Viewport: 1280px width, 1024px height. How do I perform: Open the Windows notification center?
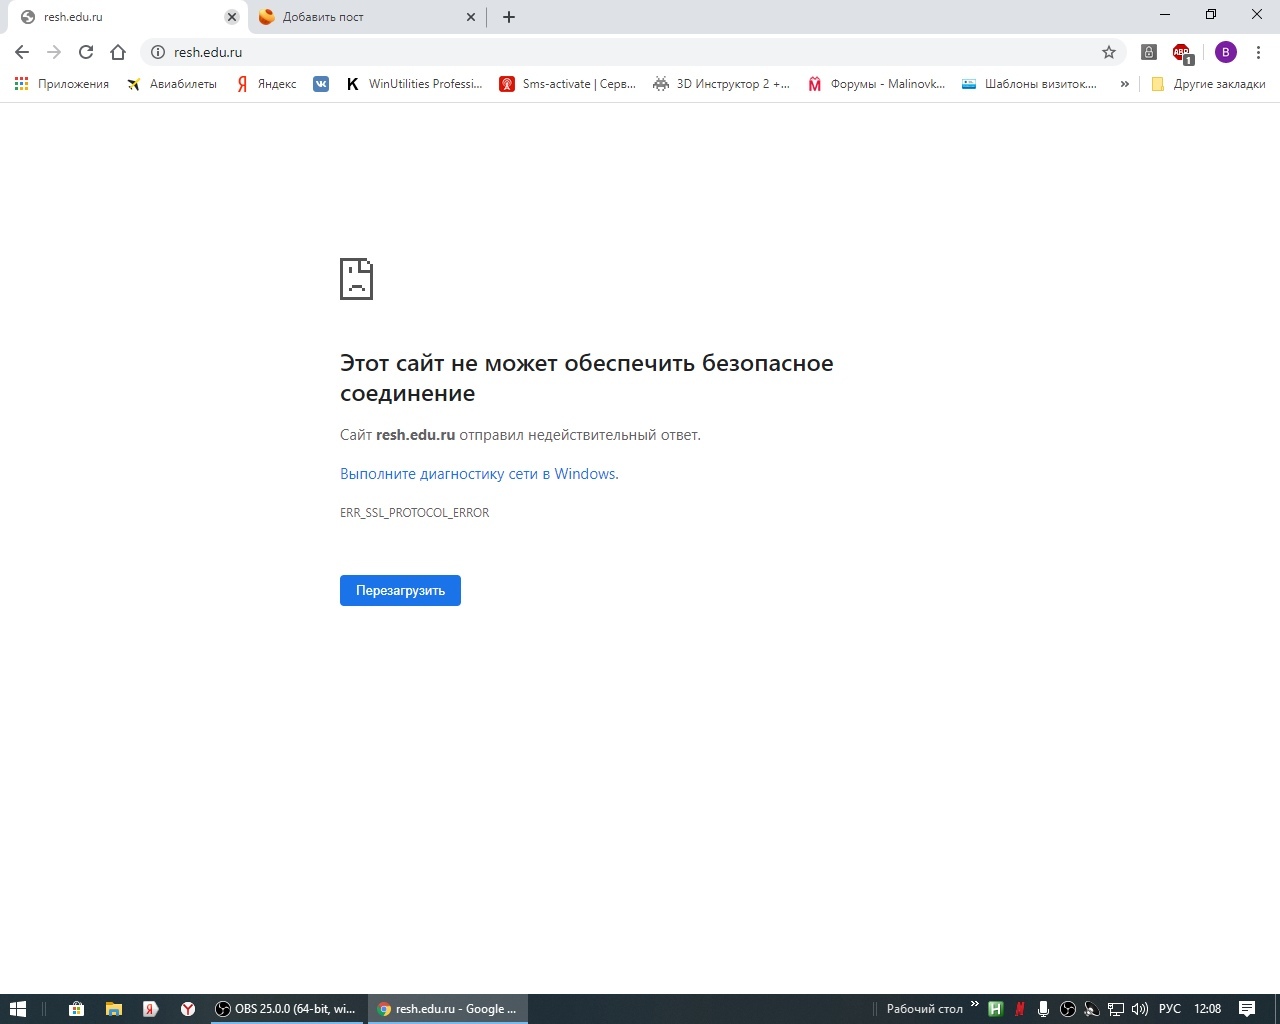1247,1009
